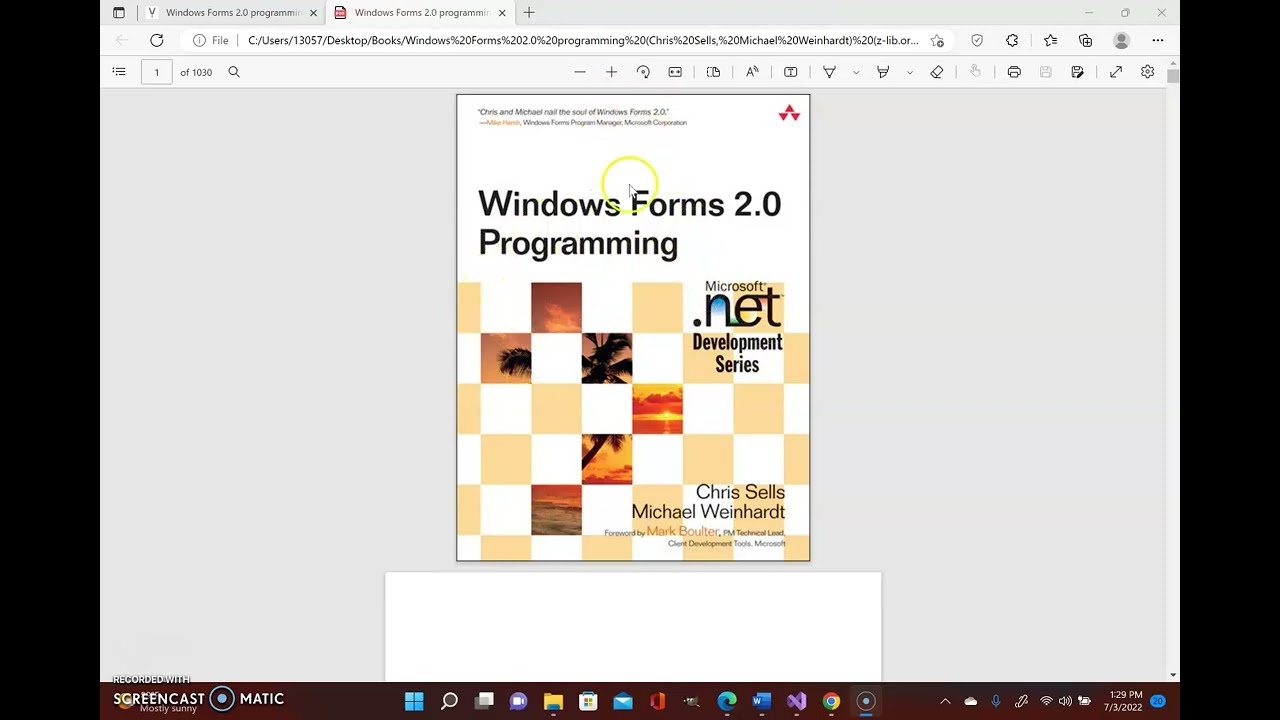1280x720 pixels.
Task: Click the address bar URL
Action: coord(583,40)
